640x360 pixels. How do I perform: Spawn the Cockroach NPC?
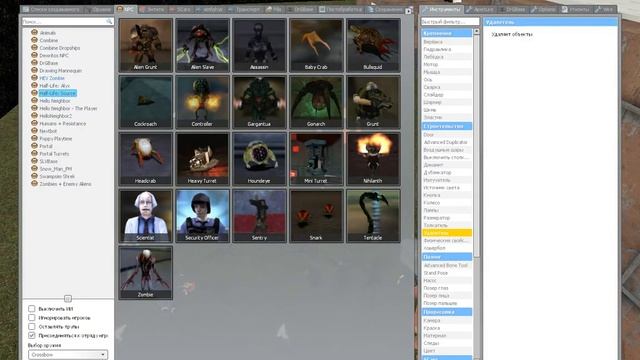[x=146, y=102]
